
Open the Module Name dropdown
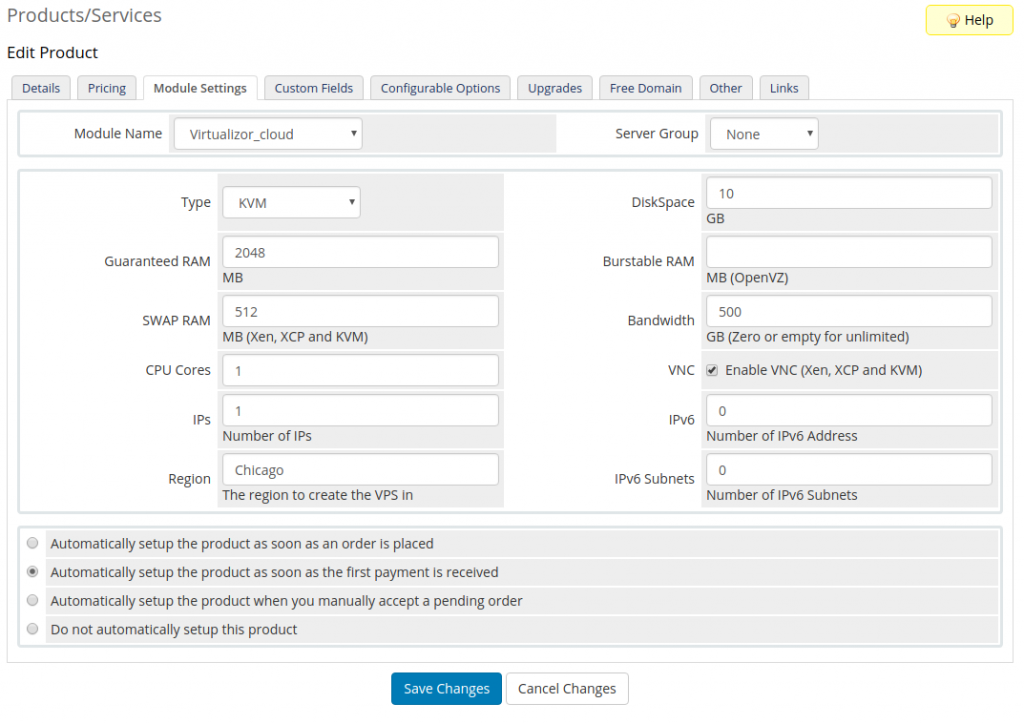268,134
